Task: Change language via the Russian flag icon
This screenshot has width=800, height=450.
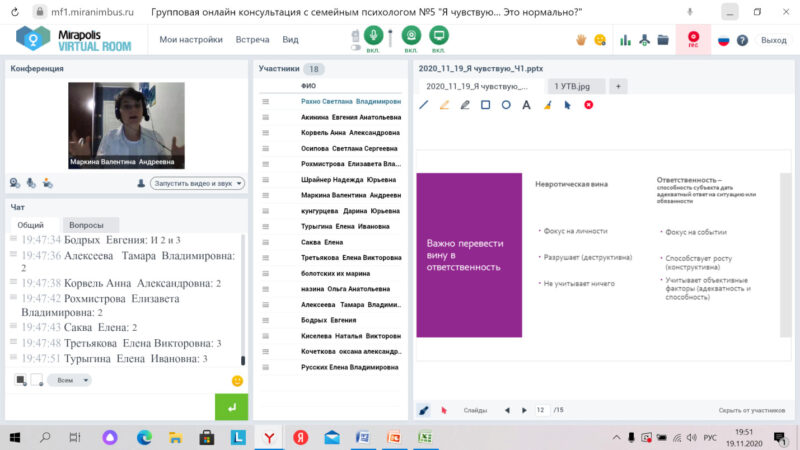Action: (x=723, y=40)
